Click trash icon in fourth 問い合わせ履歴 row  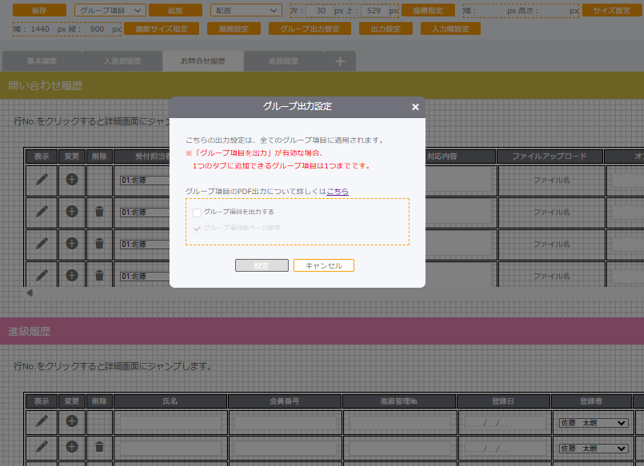[x=99, y=275]
